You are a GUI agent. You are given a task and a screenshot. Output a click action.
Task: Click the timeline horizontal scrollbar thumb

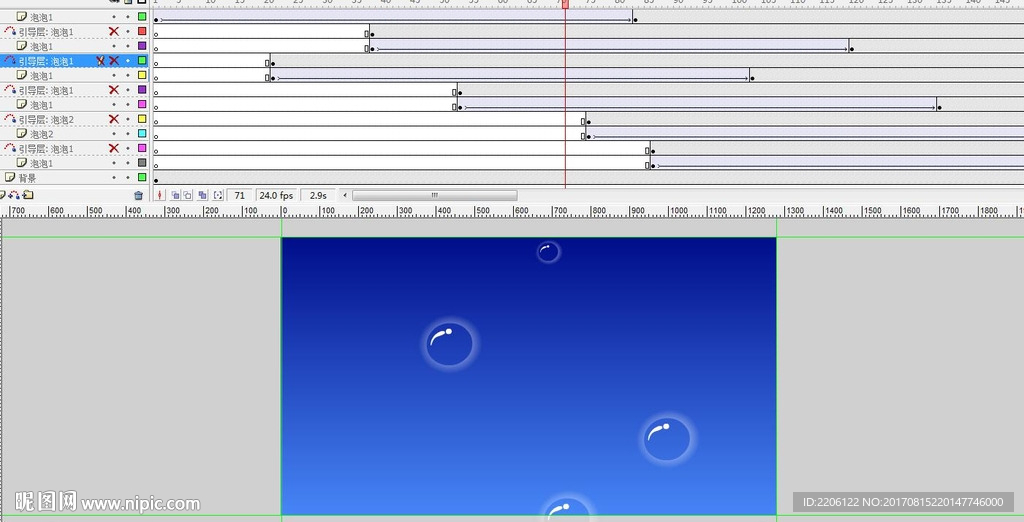435,195
